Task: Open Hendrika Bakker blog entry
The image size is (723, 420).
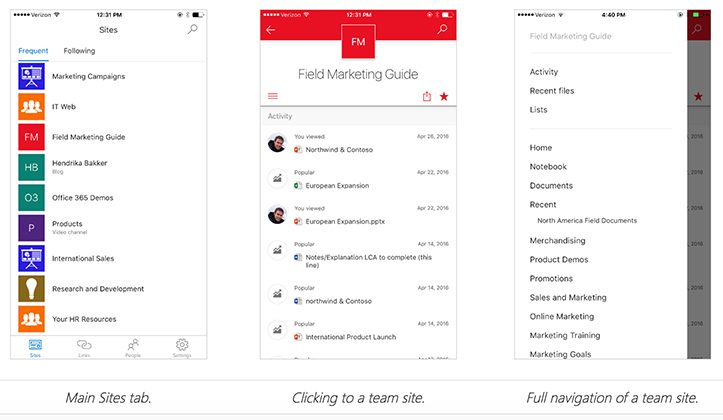Action: tap(79, 167)
